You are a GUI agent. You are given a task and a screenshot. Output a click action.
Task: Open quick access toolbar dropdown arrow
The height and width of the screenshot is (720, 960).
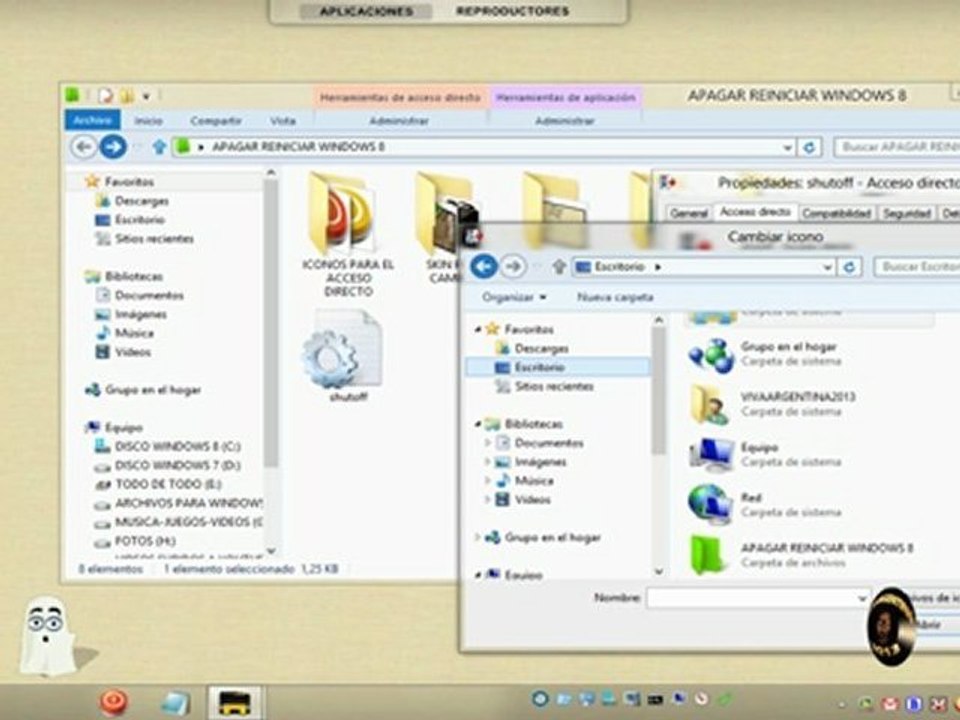146,96
